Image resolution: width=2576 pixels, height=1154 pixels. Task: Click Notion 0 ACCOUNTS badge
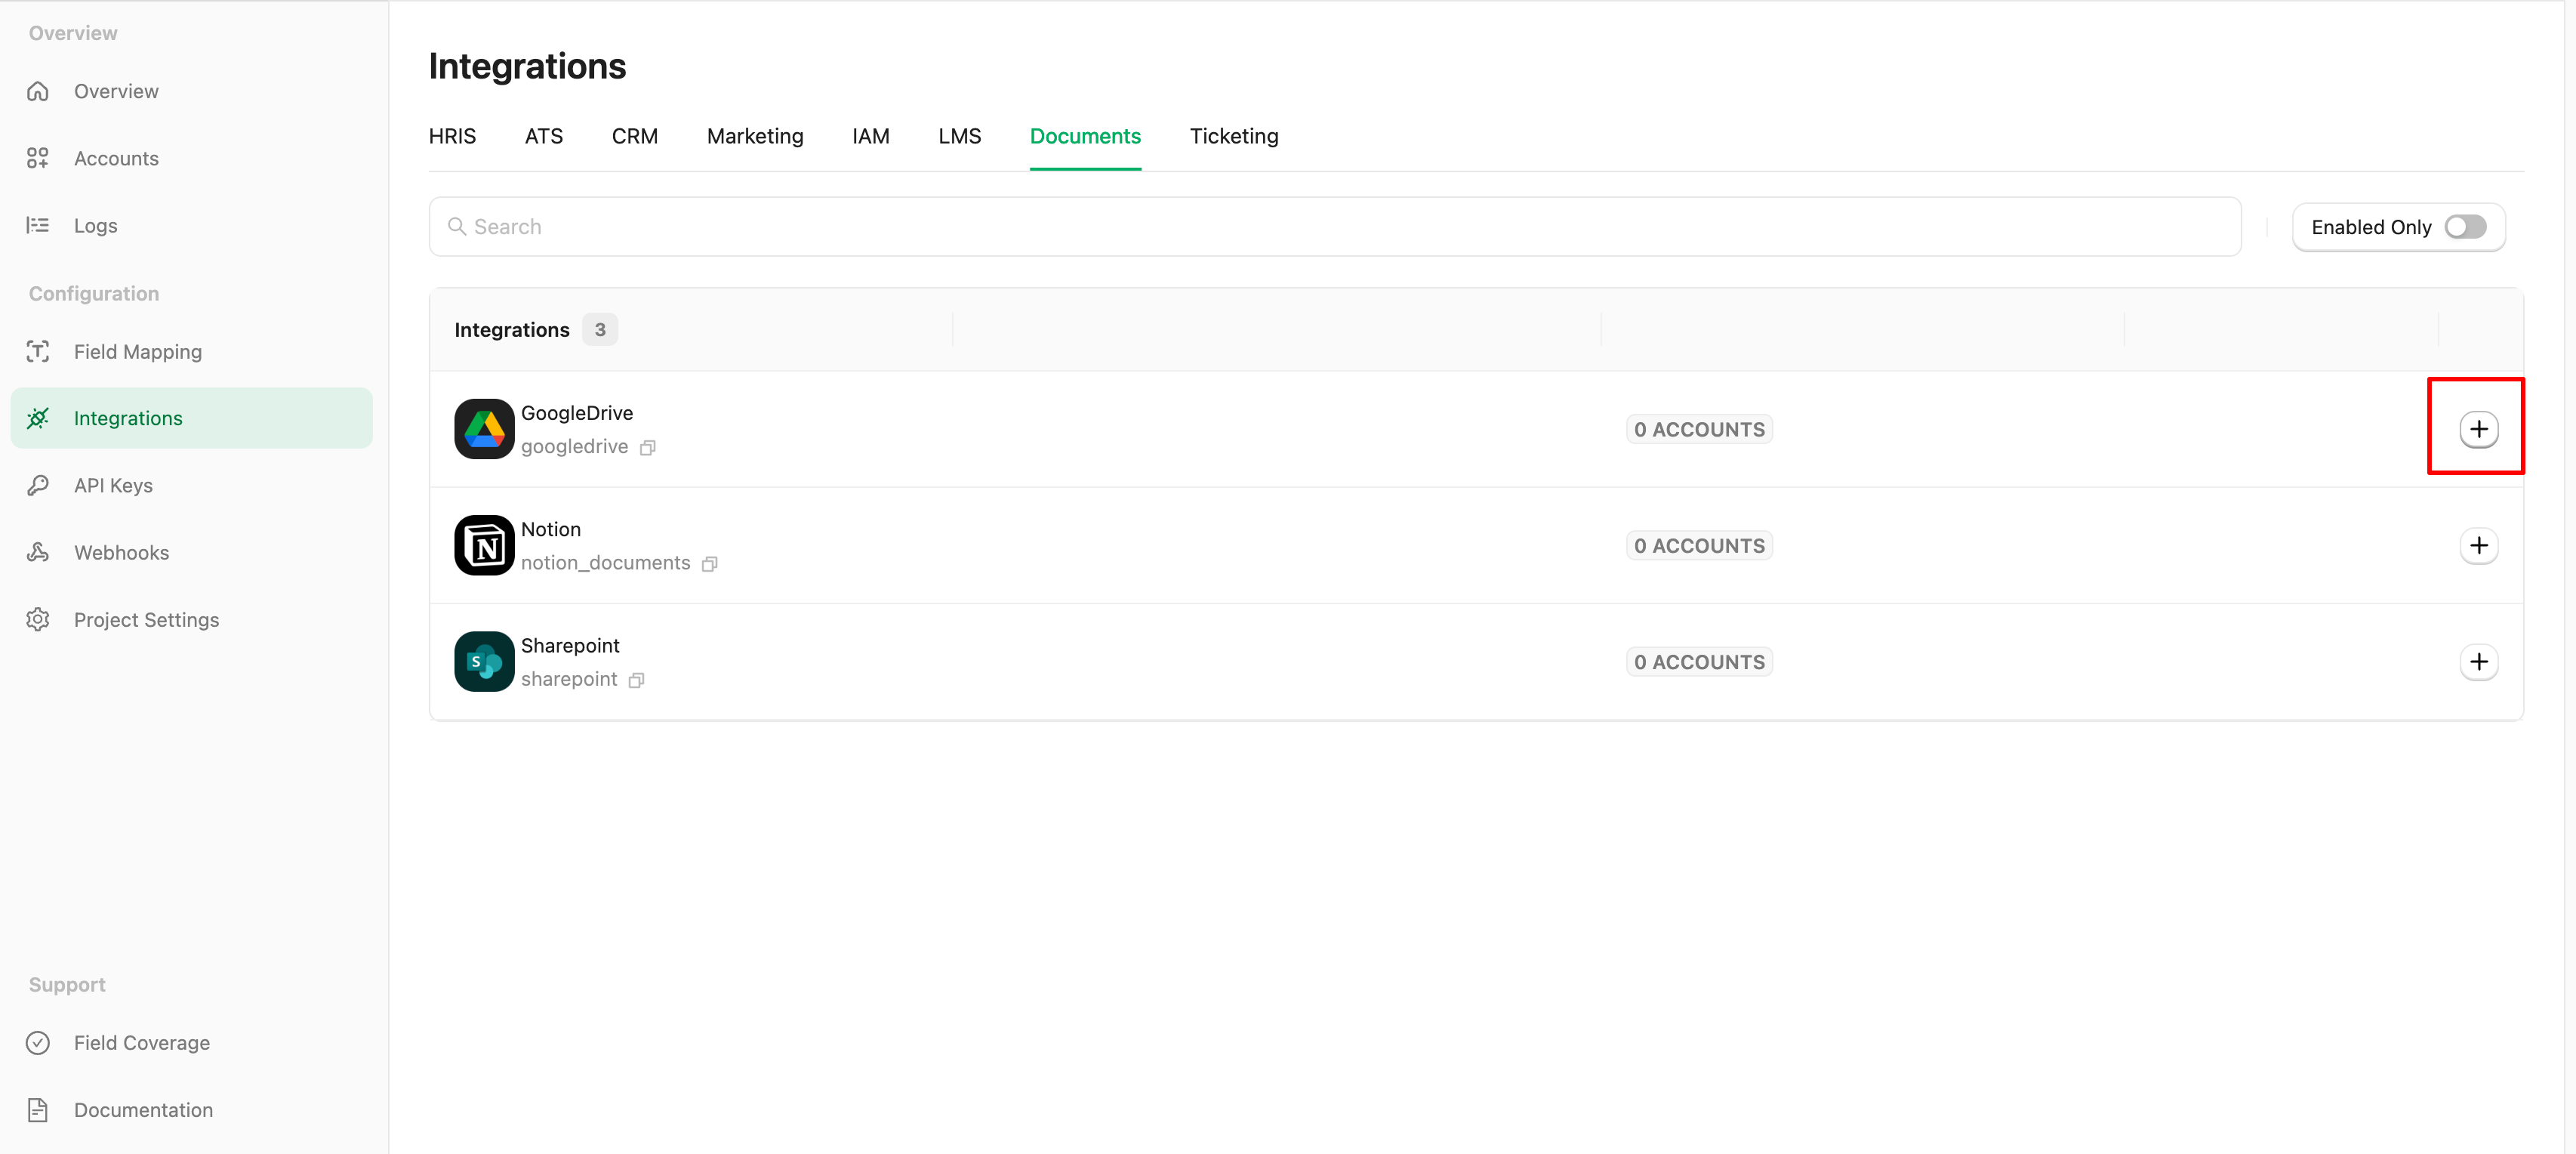coord(1699,545)
